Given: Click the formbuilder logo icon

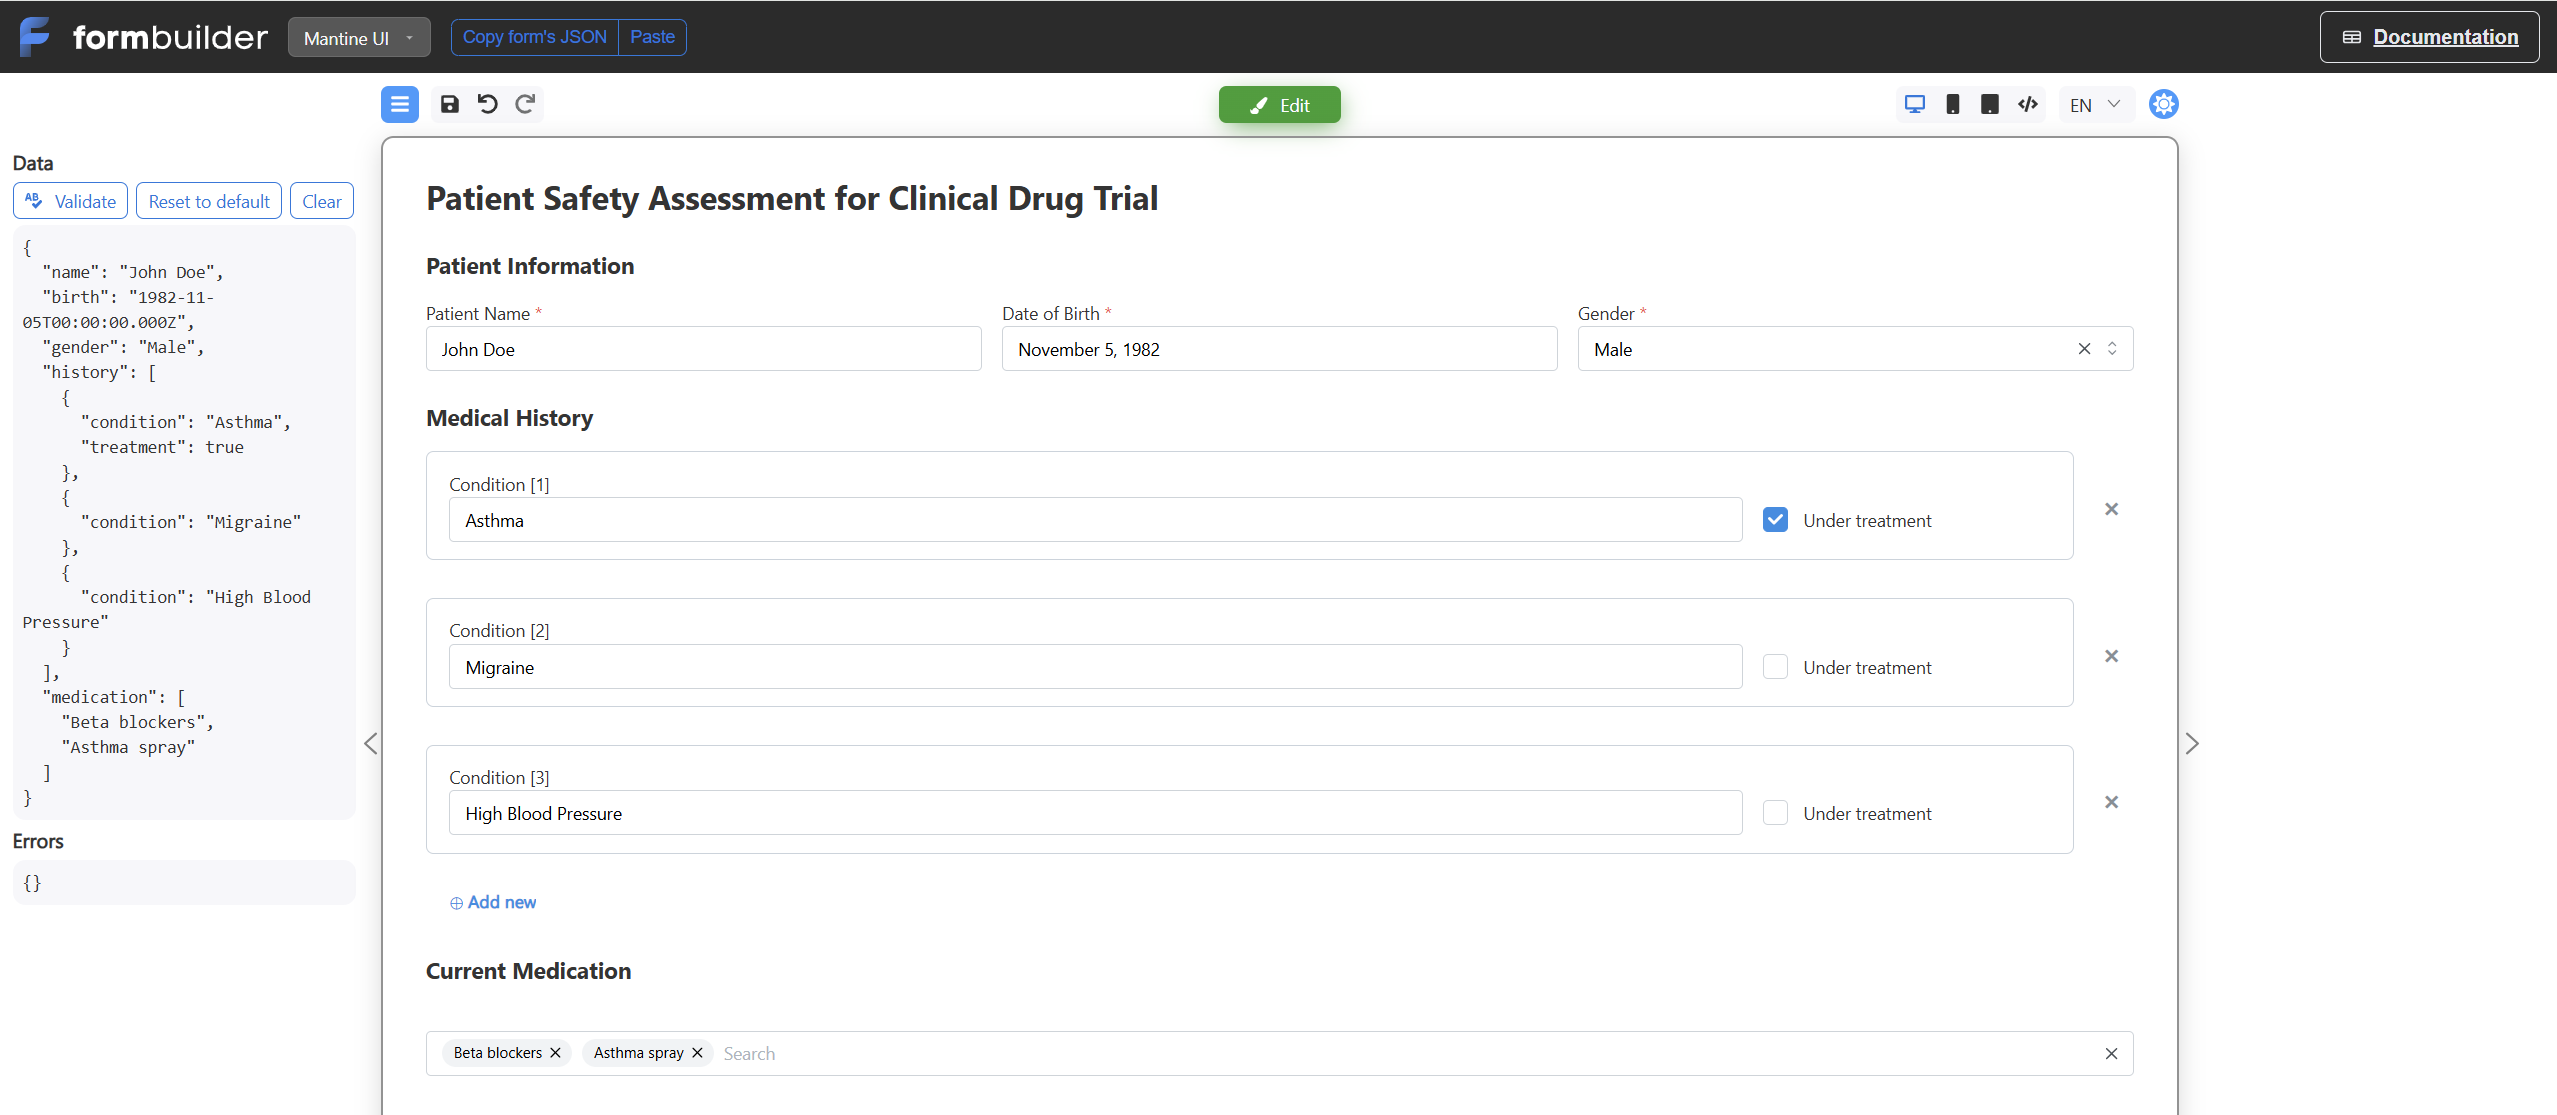Looking at the screenshot, I should click(35, 37).
